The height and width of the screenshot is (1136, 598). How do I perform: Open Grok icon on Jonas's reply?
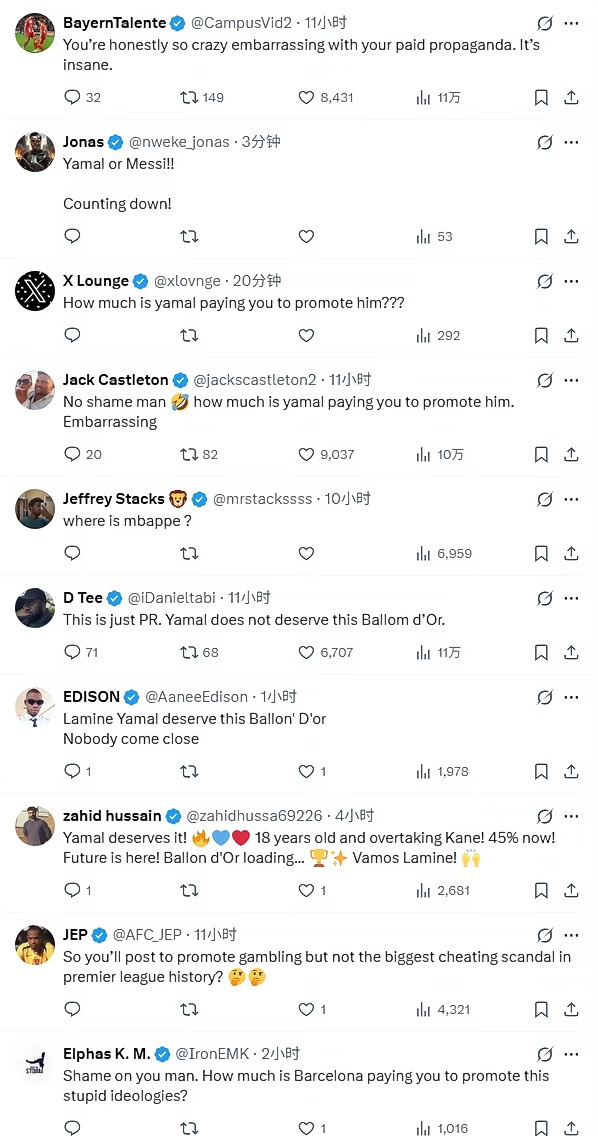pos(545,143)
